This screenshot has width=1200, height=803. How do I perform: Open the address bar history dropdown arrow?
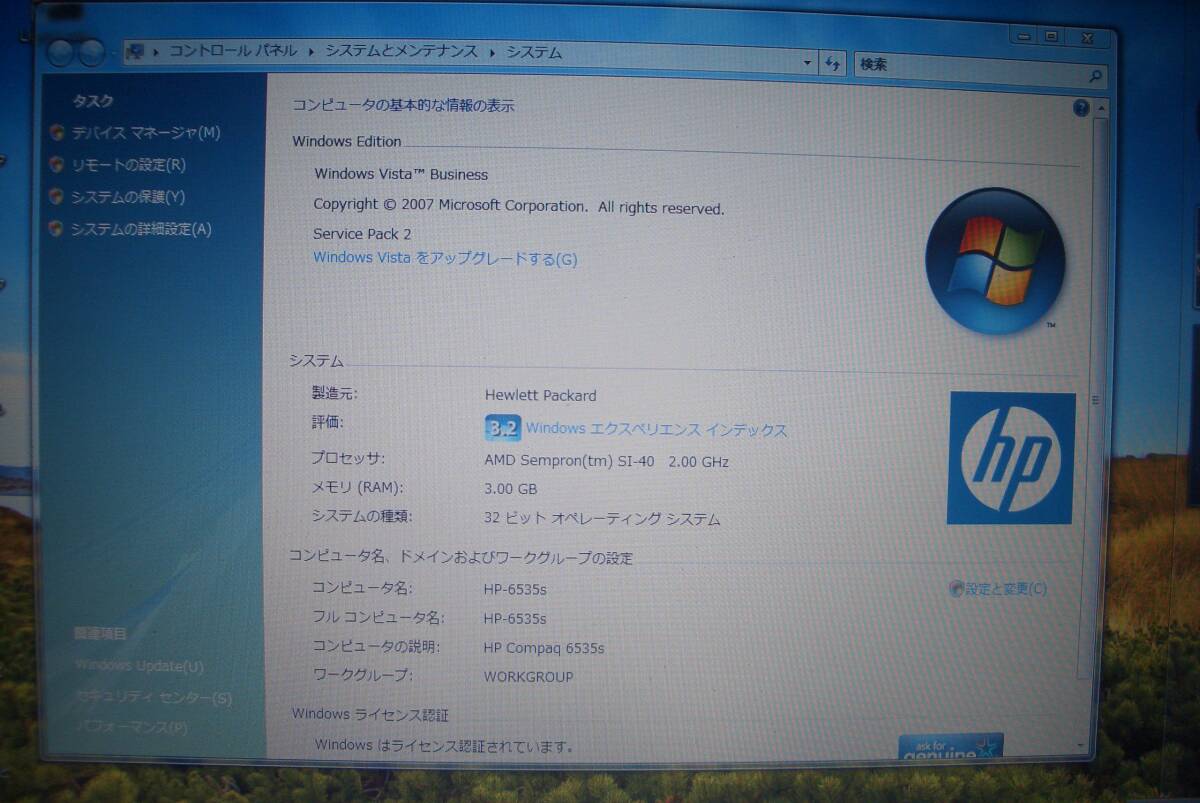pos(809,63)
